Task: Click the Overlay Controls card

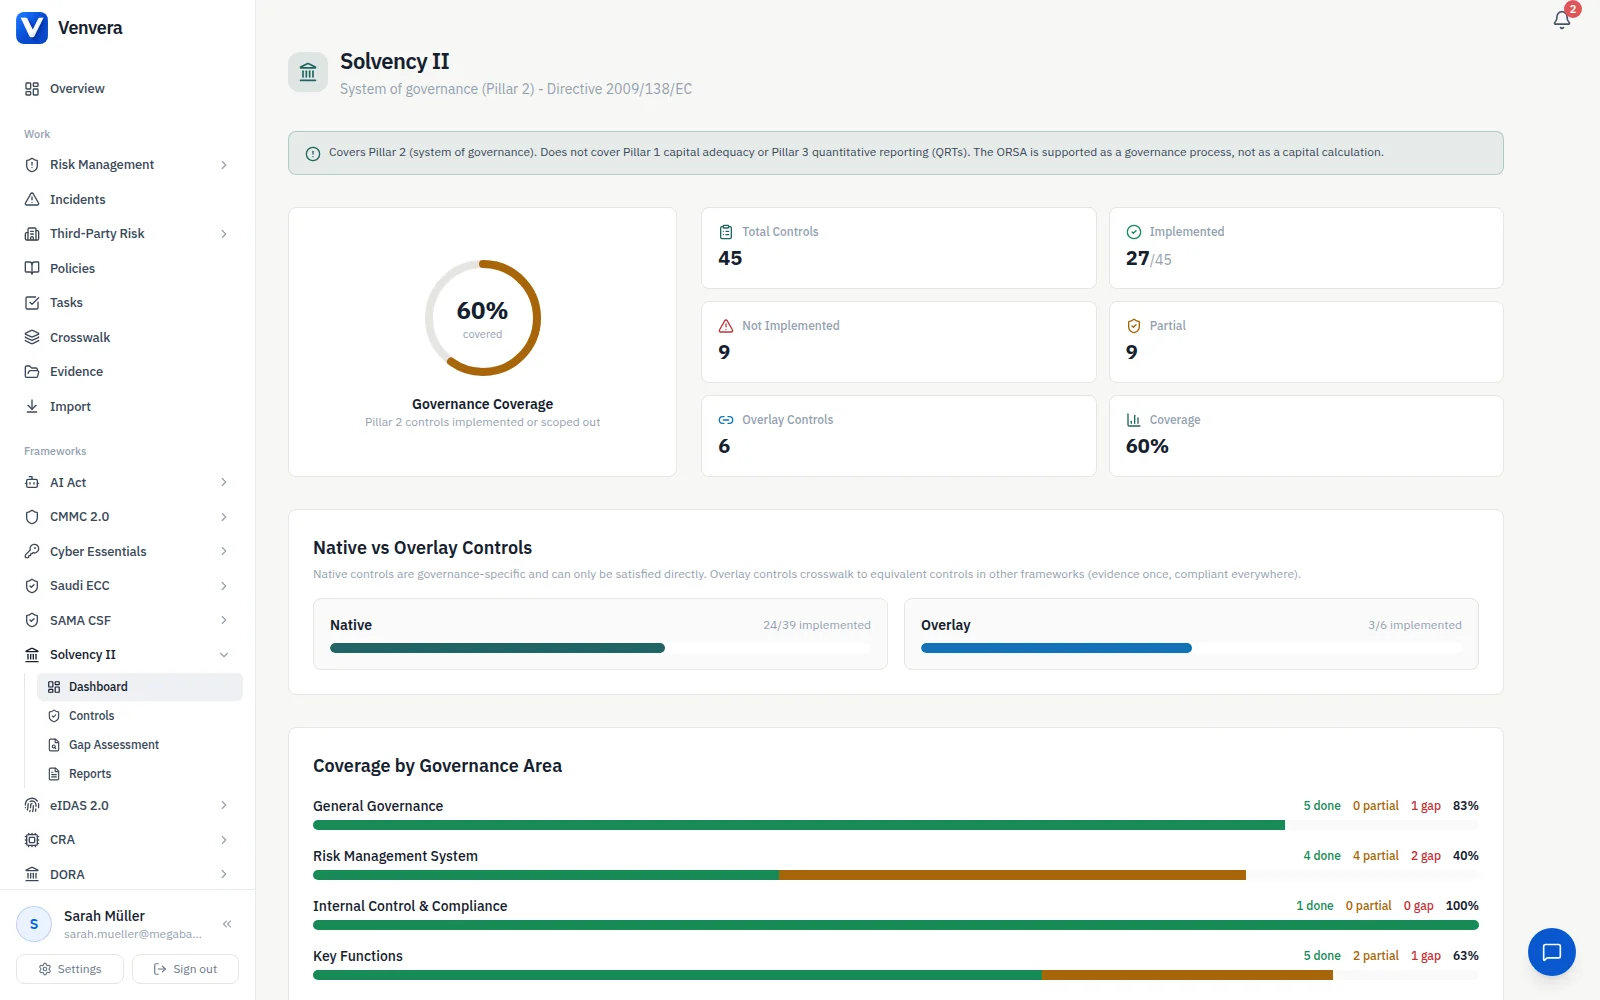Action: [899, 436]
